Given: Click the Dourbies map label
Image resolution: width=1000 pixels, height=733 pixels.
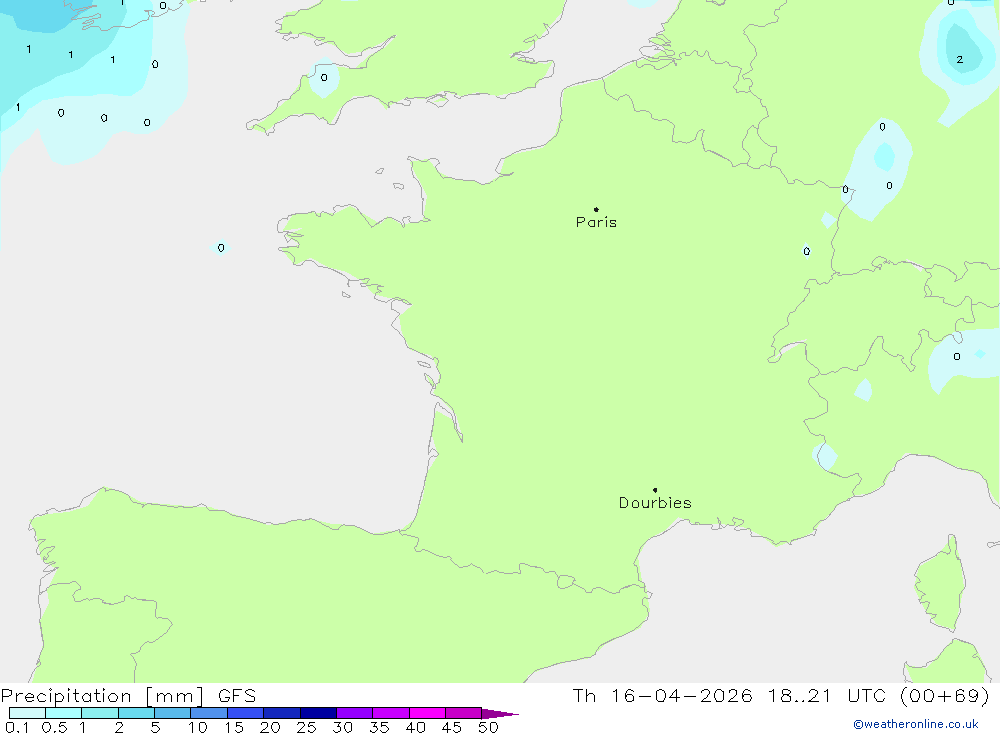Looking at the screenshot, I should (655, 503).
